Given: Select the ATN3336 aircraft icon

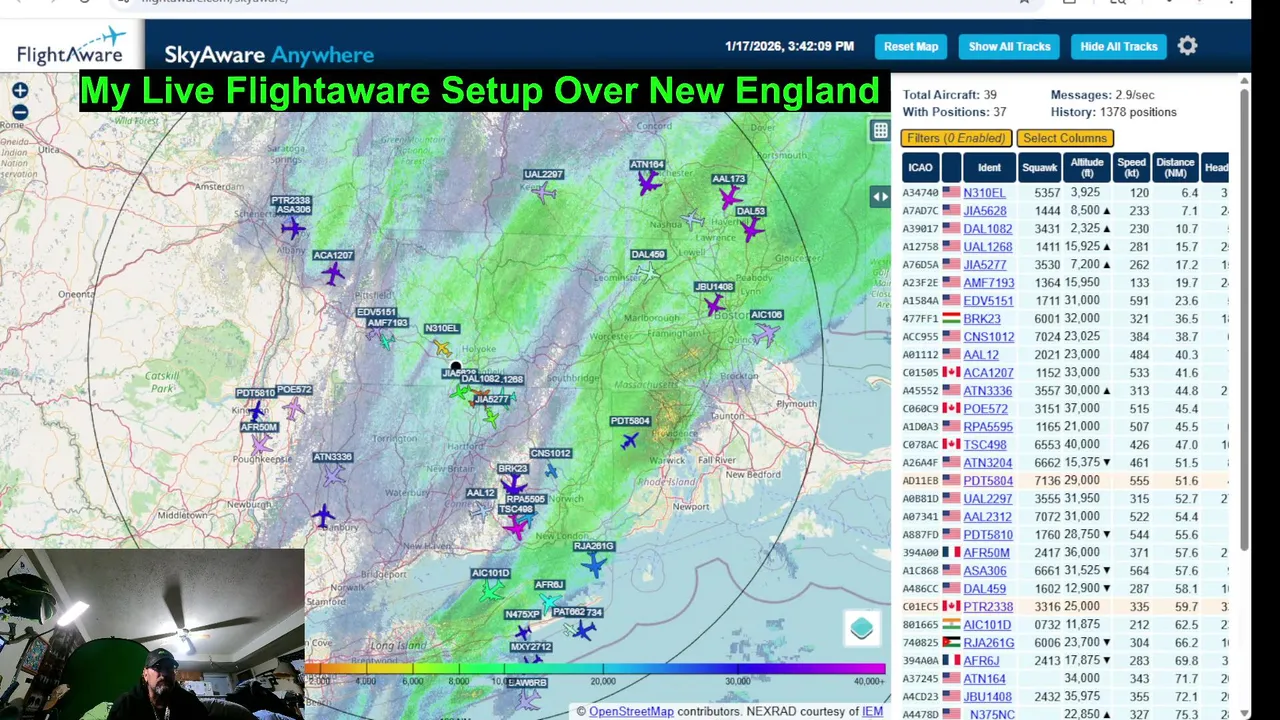Looking at the screenshot, I should coord(333,475).
